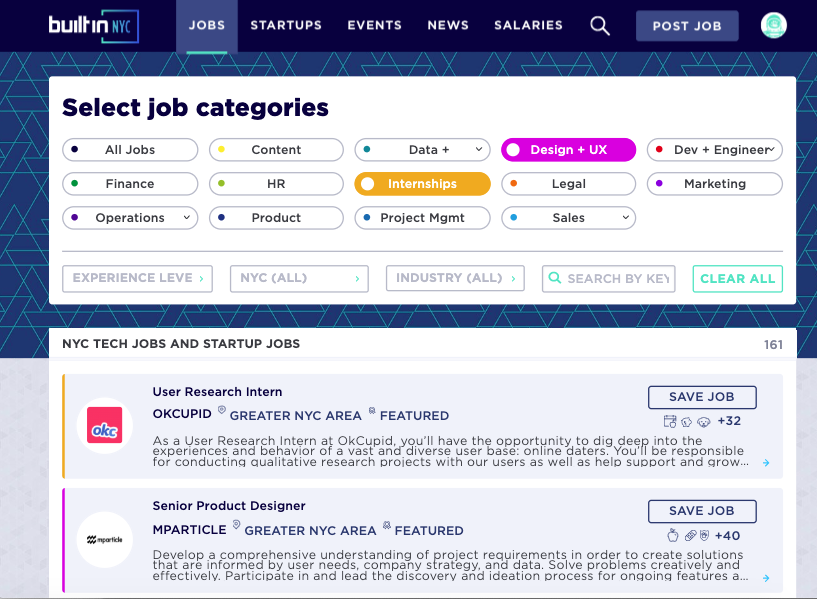The image size is (817, 599).
Task: Click the Search by keyword field
Action: [x=617, y=278]
